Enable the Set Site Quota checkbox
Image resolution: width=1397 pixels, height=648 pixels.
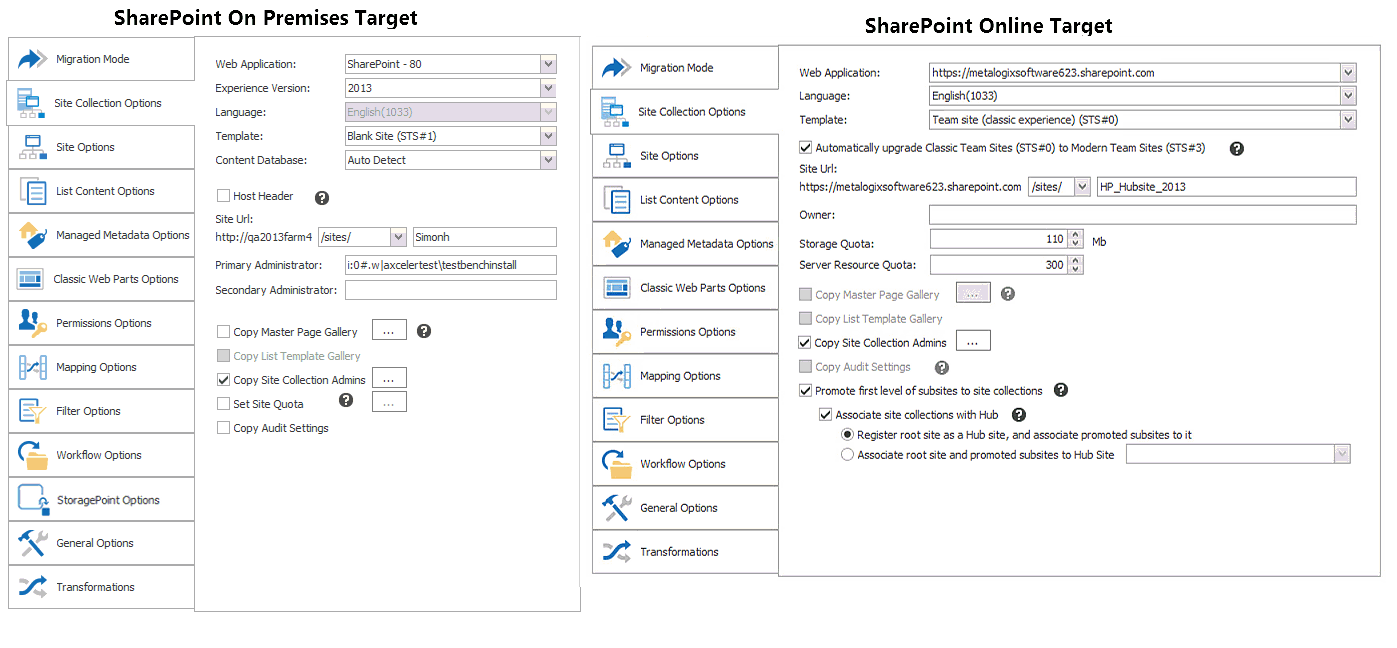click(x=224, y=404)
